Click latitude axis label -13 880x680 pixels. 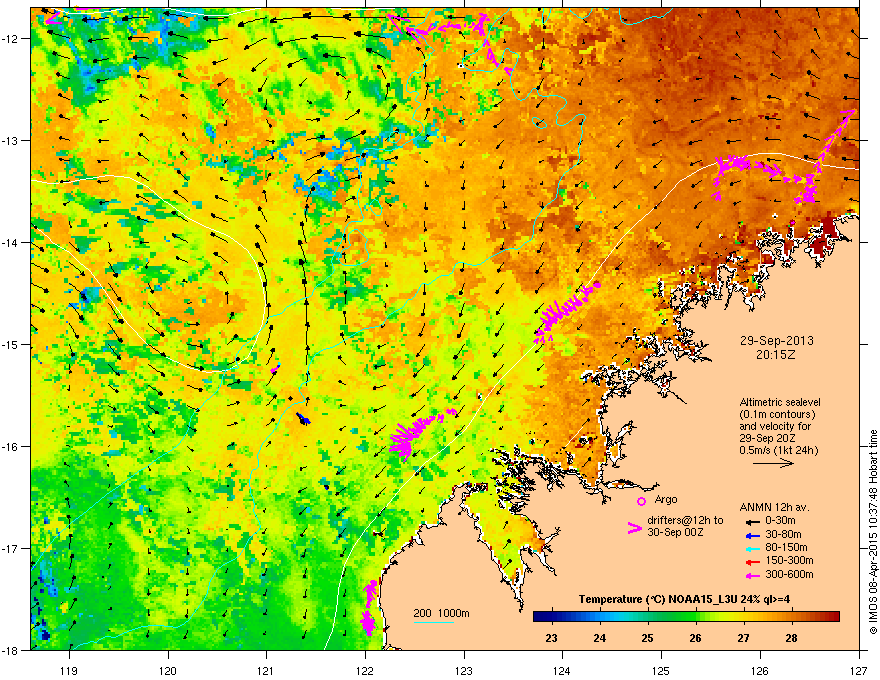[x=10, y=140]
